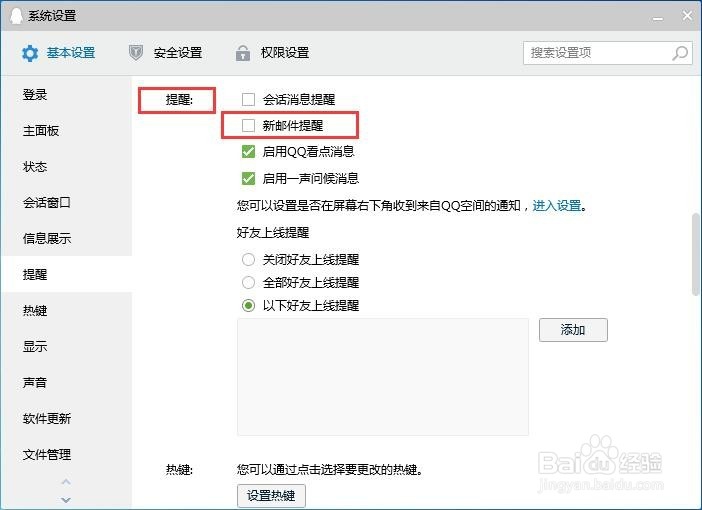Uncheck 启用一声问候消息

pos(248,179)
